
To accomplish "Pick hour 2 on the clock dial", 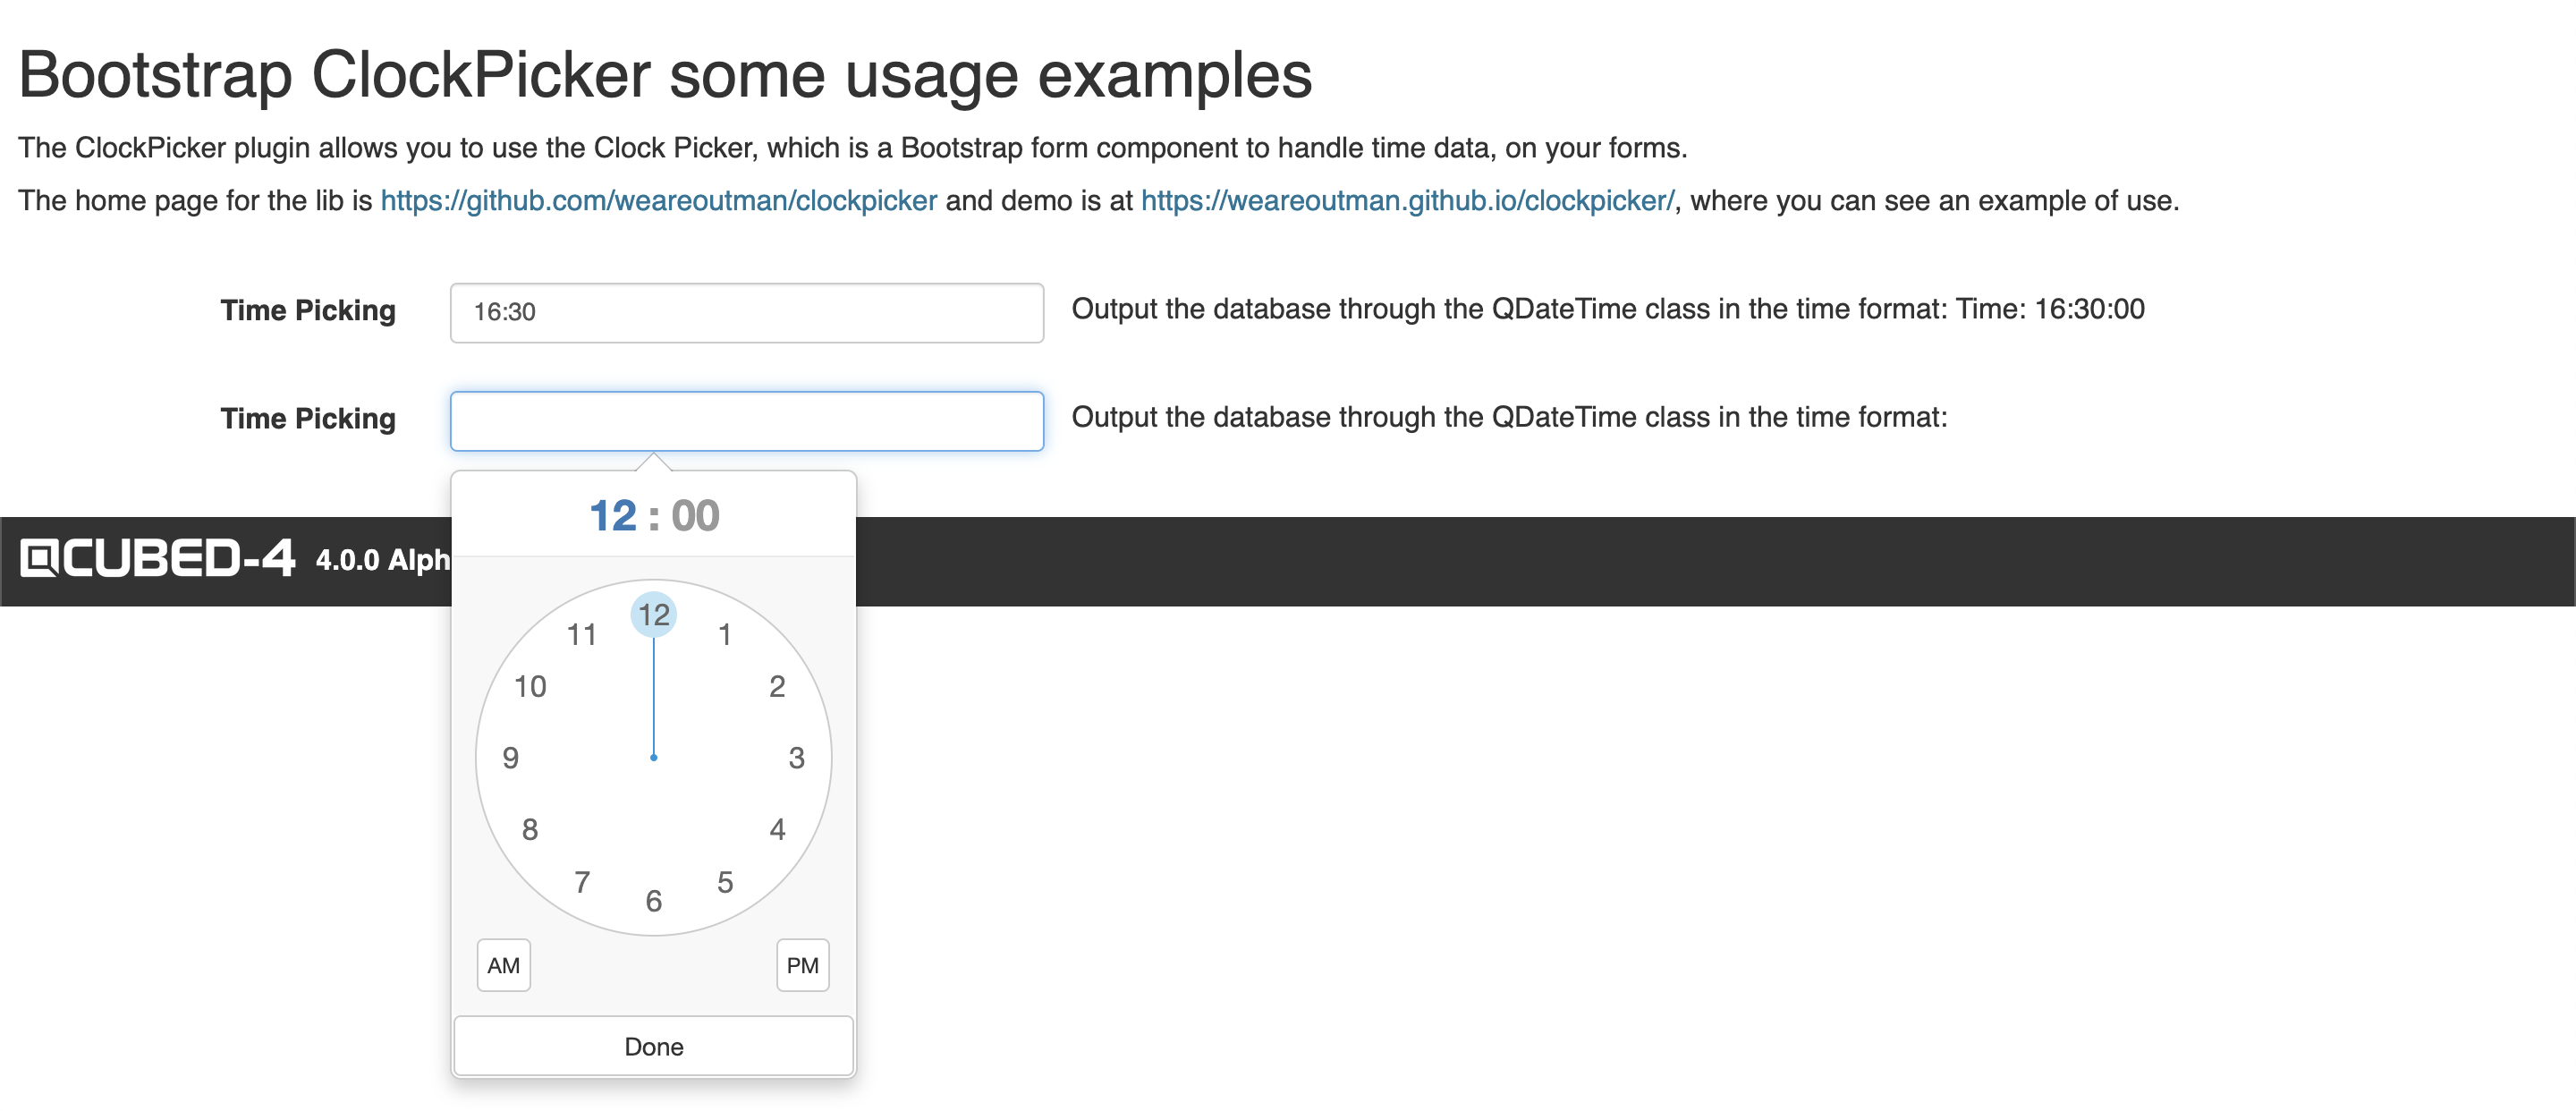I will click(777, 686).
